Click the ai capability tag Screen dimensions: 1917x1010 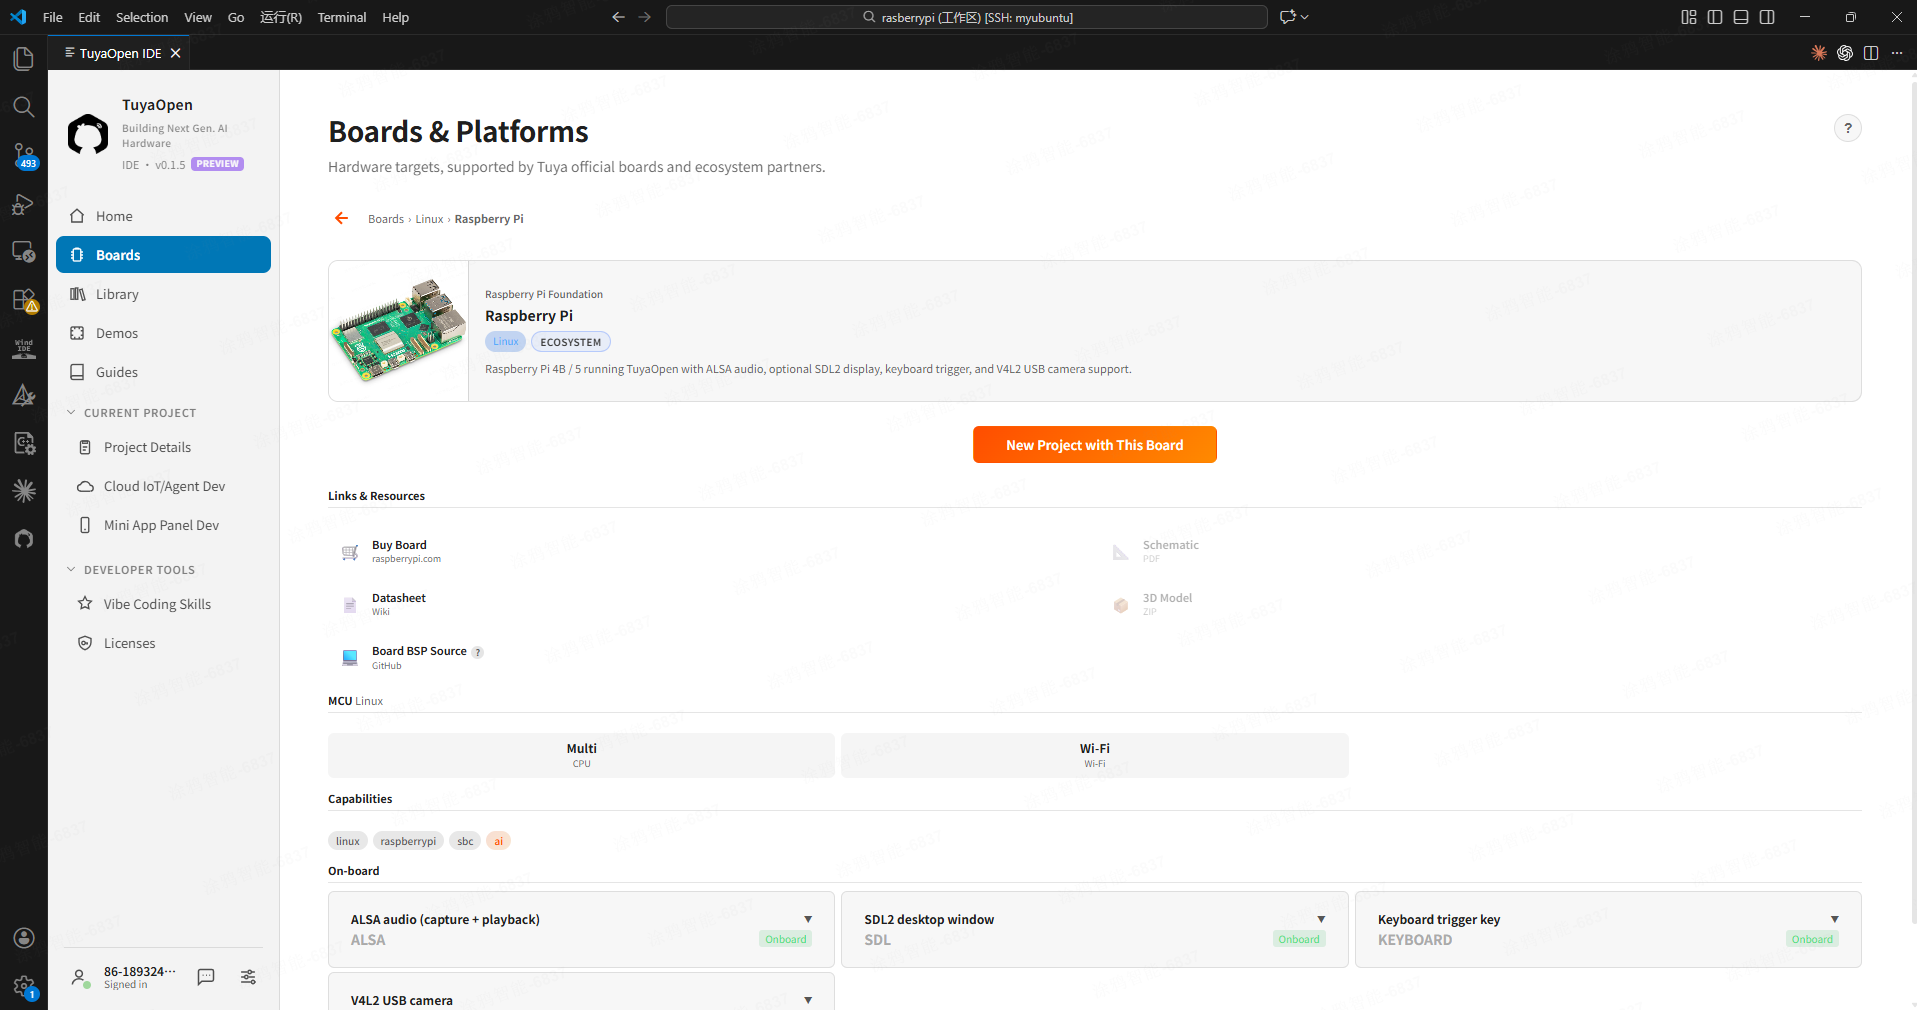tap(498, 841)
